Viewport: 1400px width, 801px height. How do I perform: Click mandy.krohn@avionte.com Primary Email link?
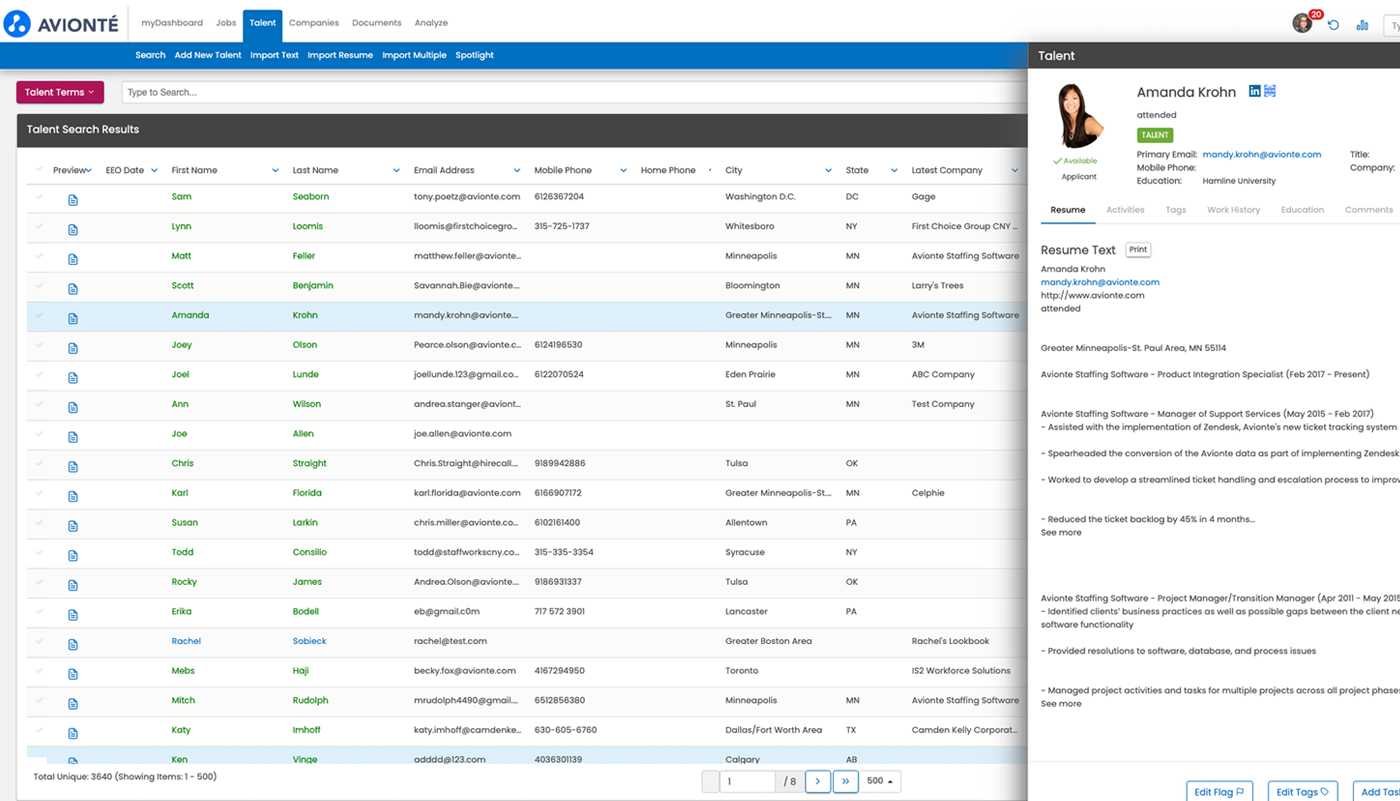[1261, 155]
